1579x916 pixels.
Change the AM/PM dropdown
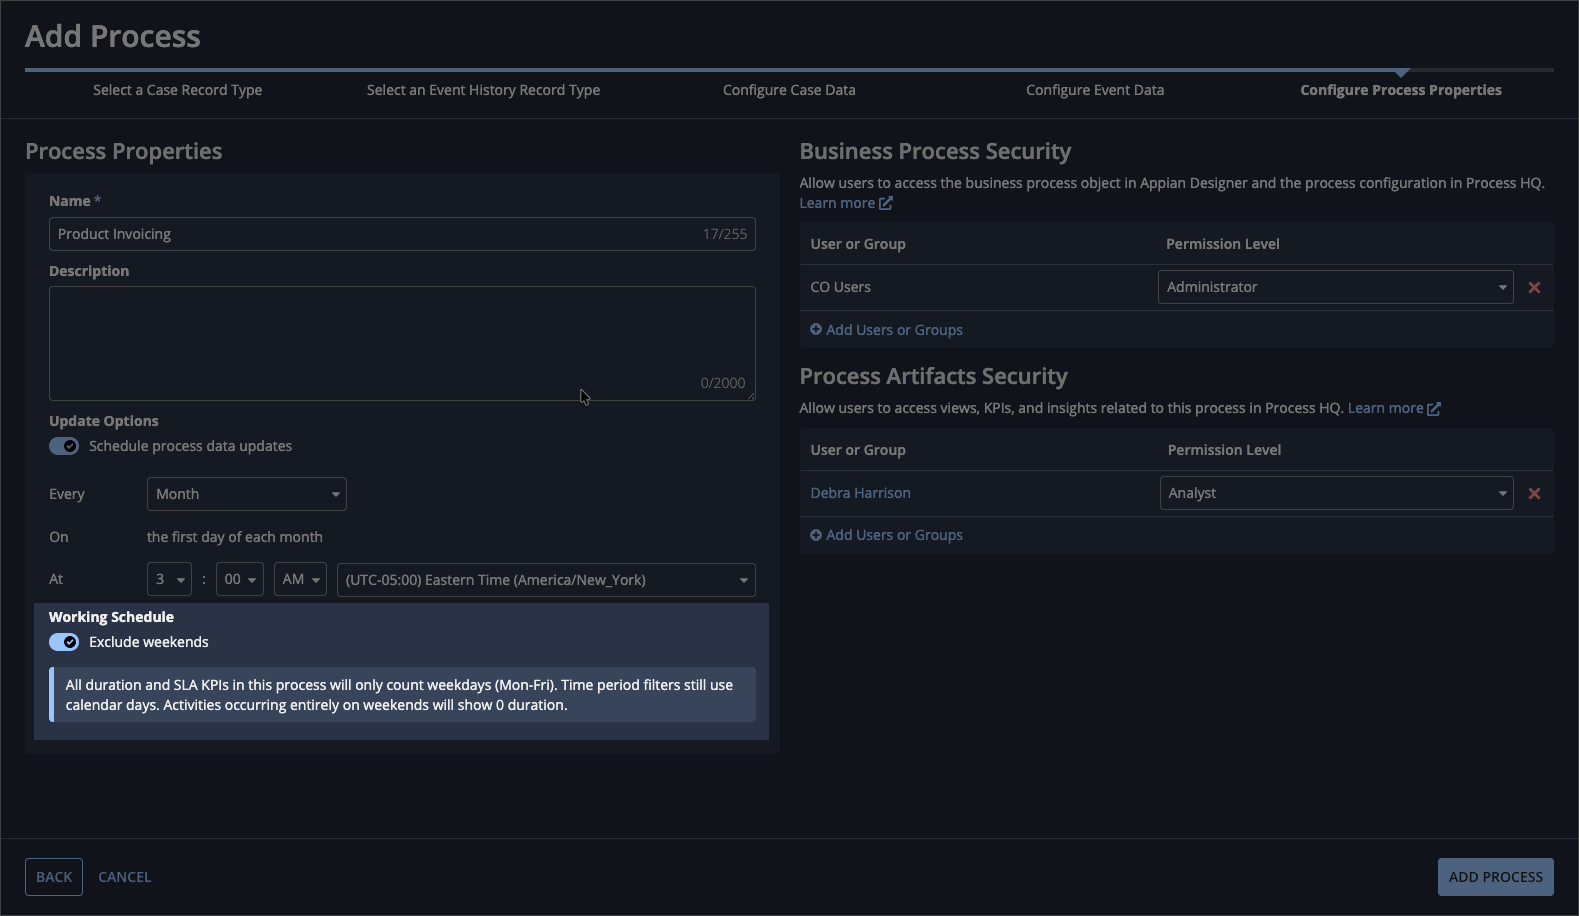(300, 580)
